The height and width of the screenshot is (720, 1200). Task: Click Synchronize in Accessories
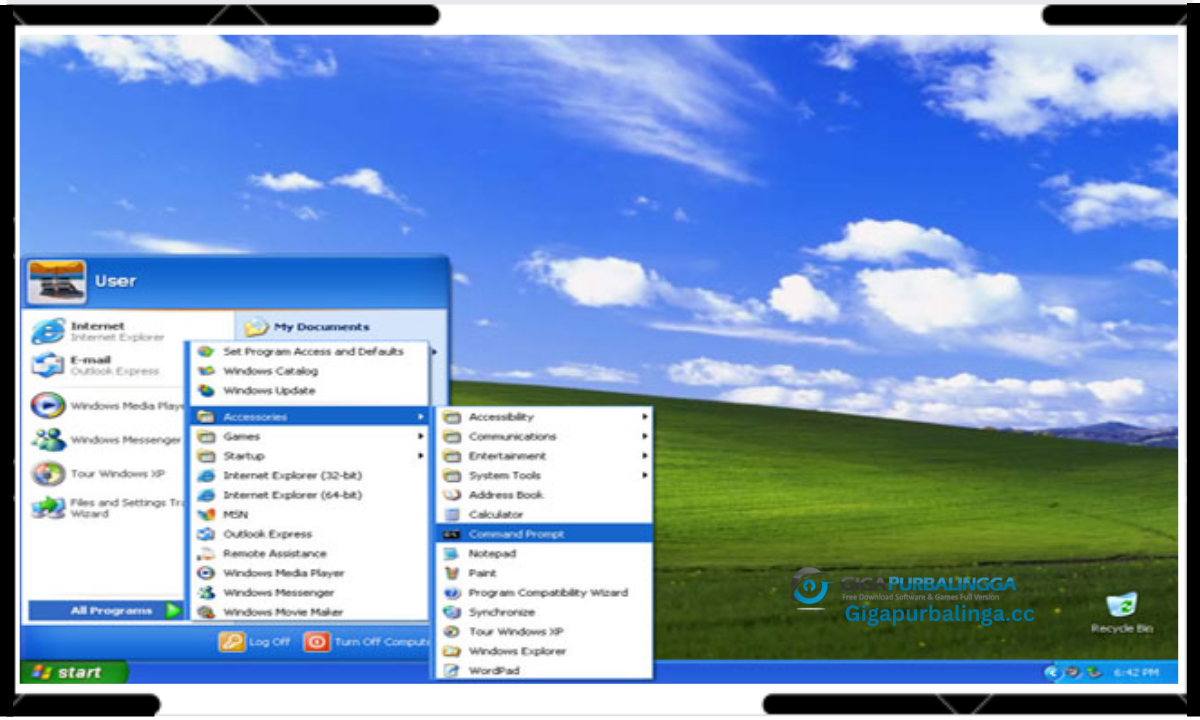[545, 612]
